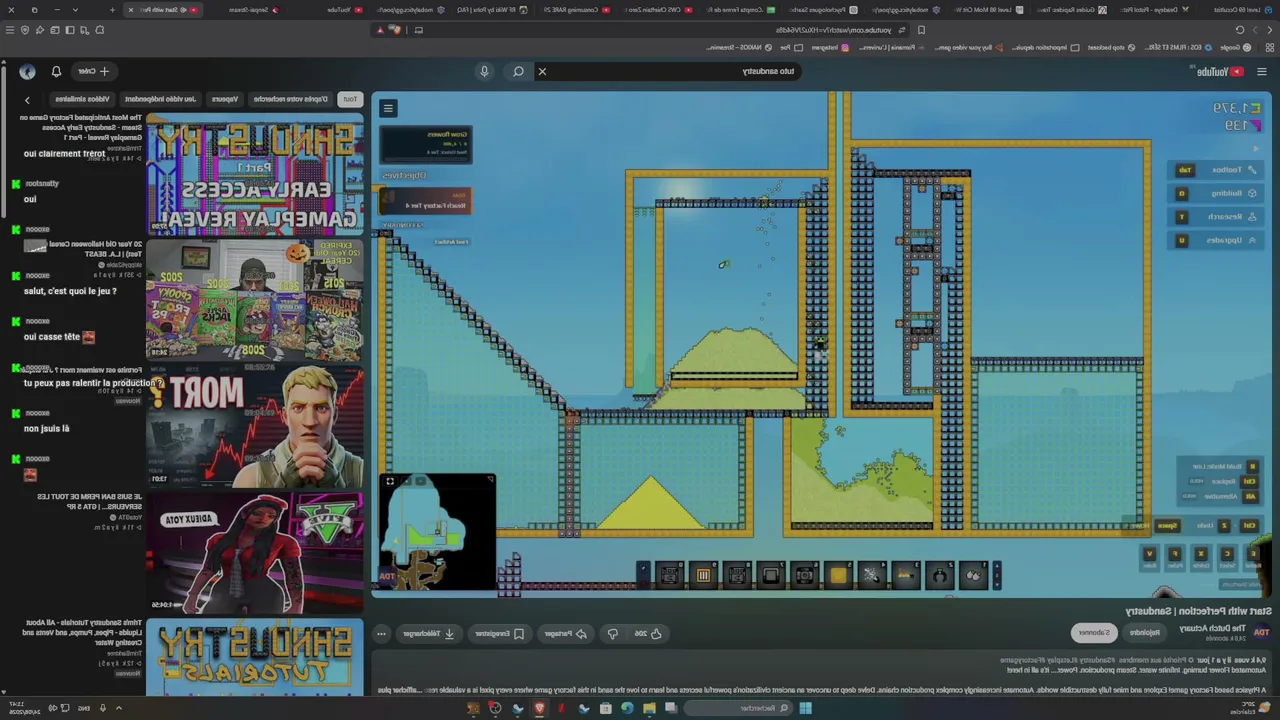Open the in-game hamburger menu in the video
Image resolution: width=1280 pixels, height=720 pixels.
pyautogui.click(x=388, y=108)
